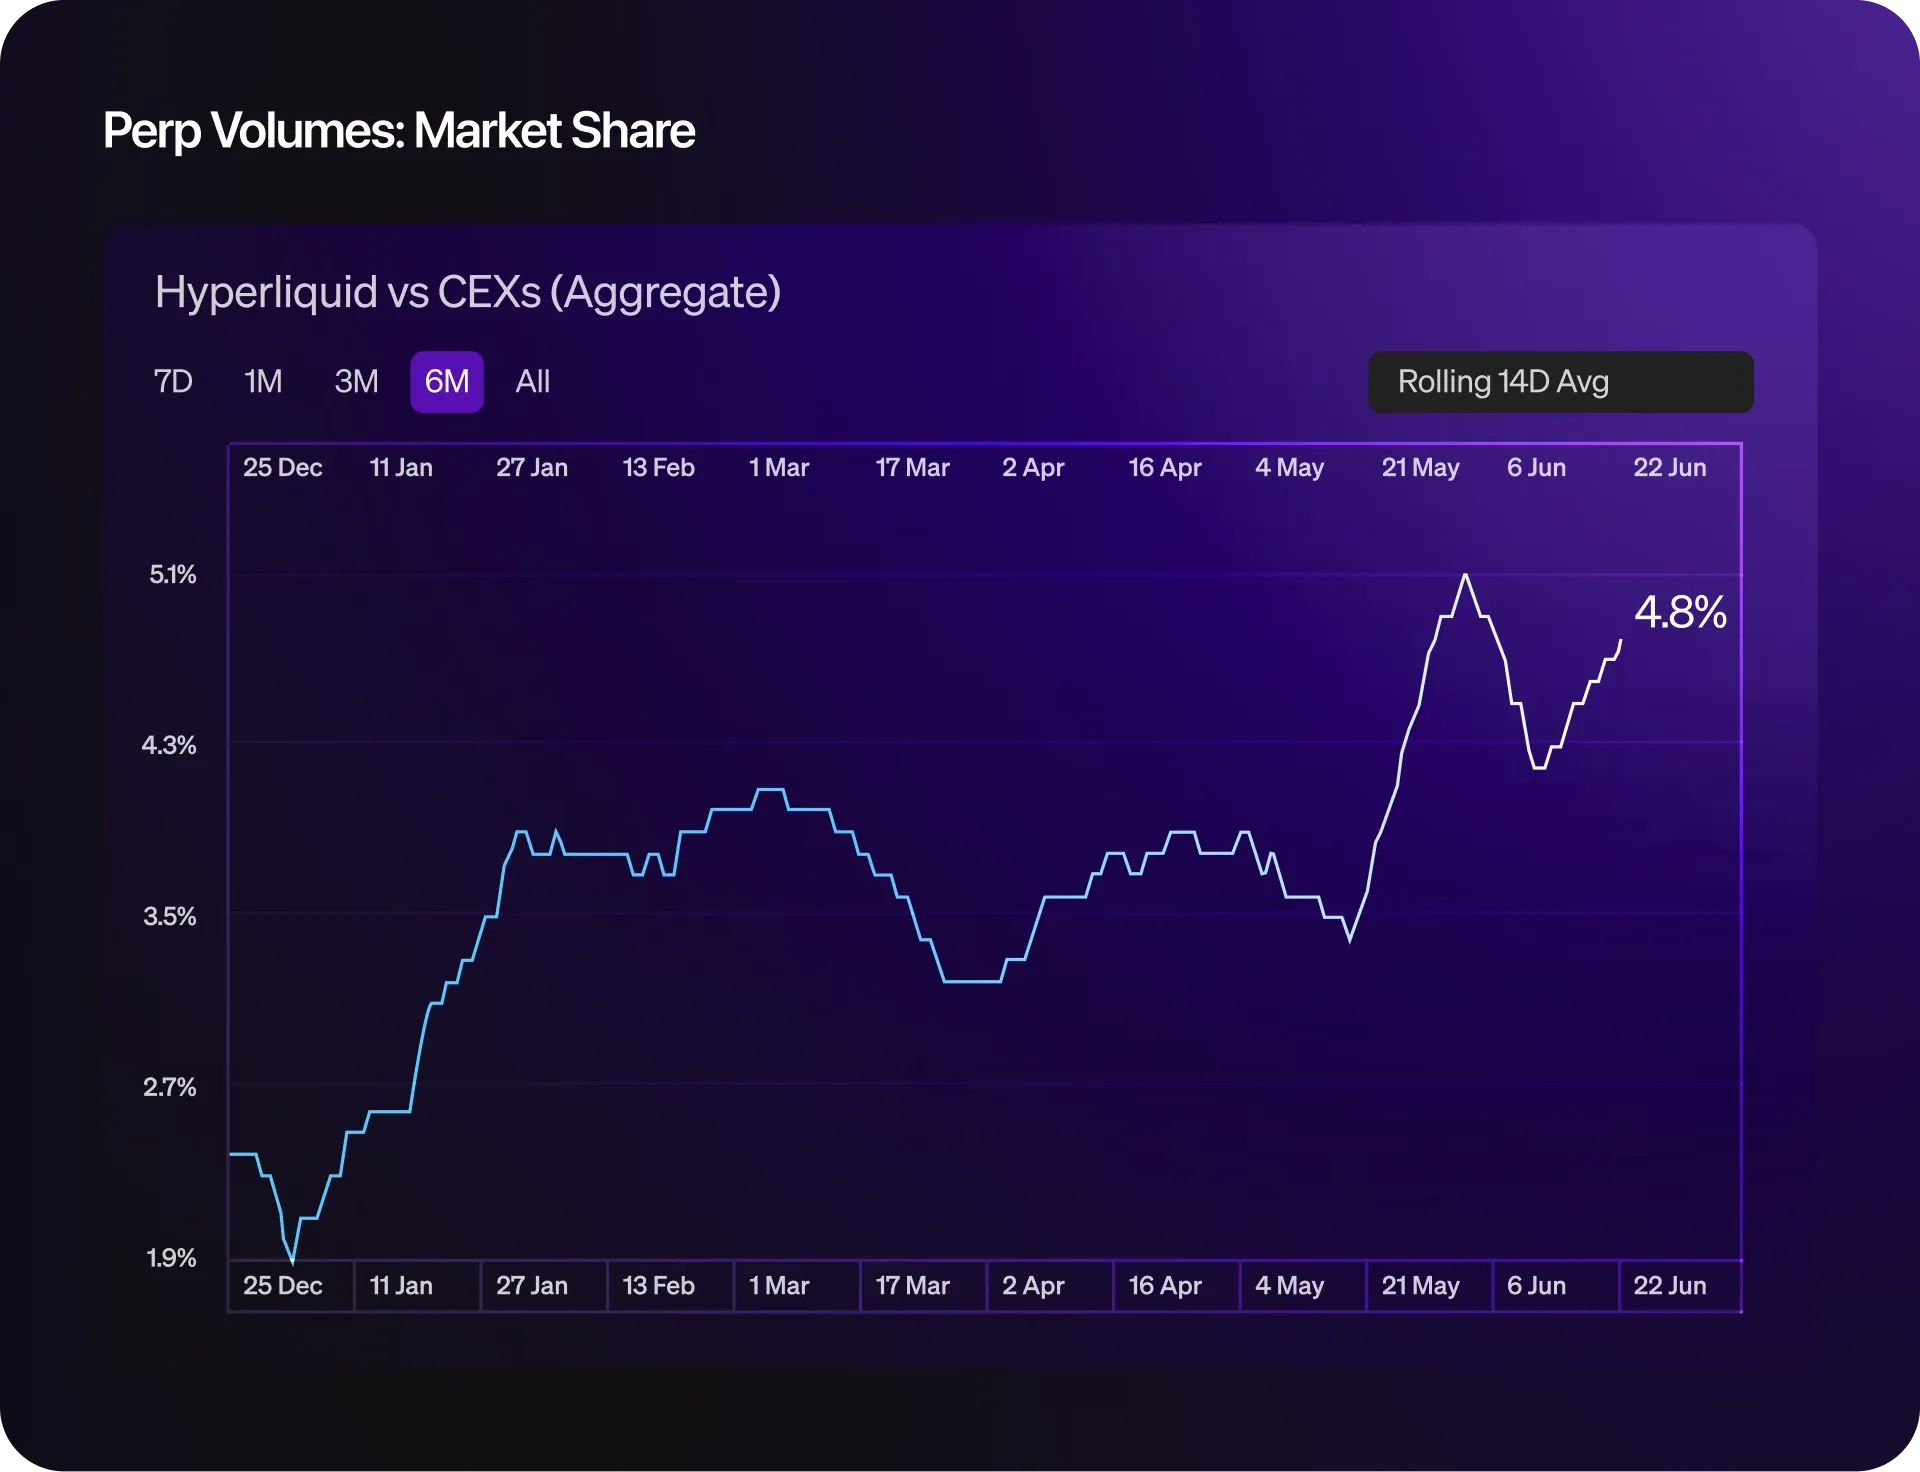The image size is (1920, 1472).
Task: Select the active 6M range tab
Action: click(447, 382)
